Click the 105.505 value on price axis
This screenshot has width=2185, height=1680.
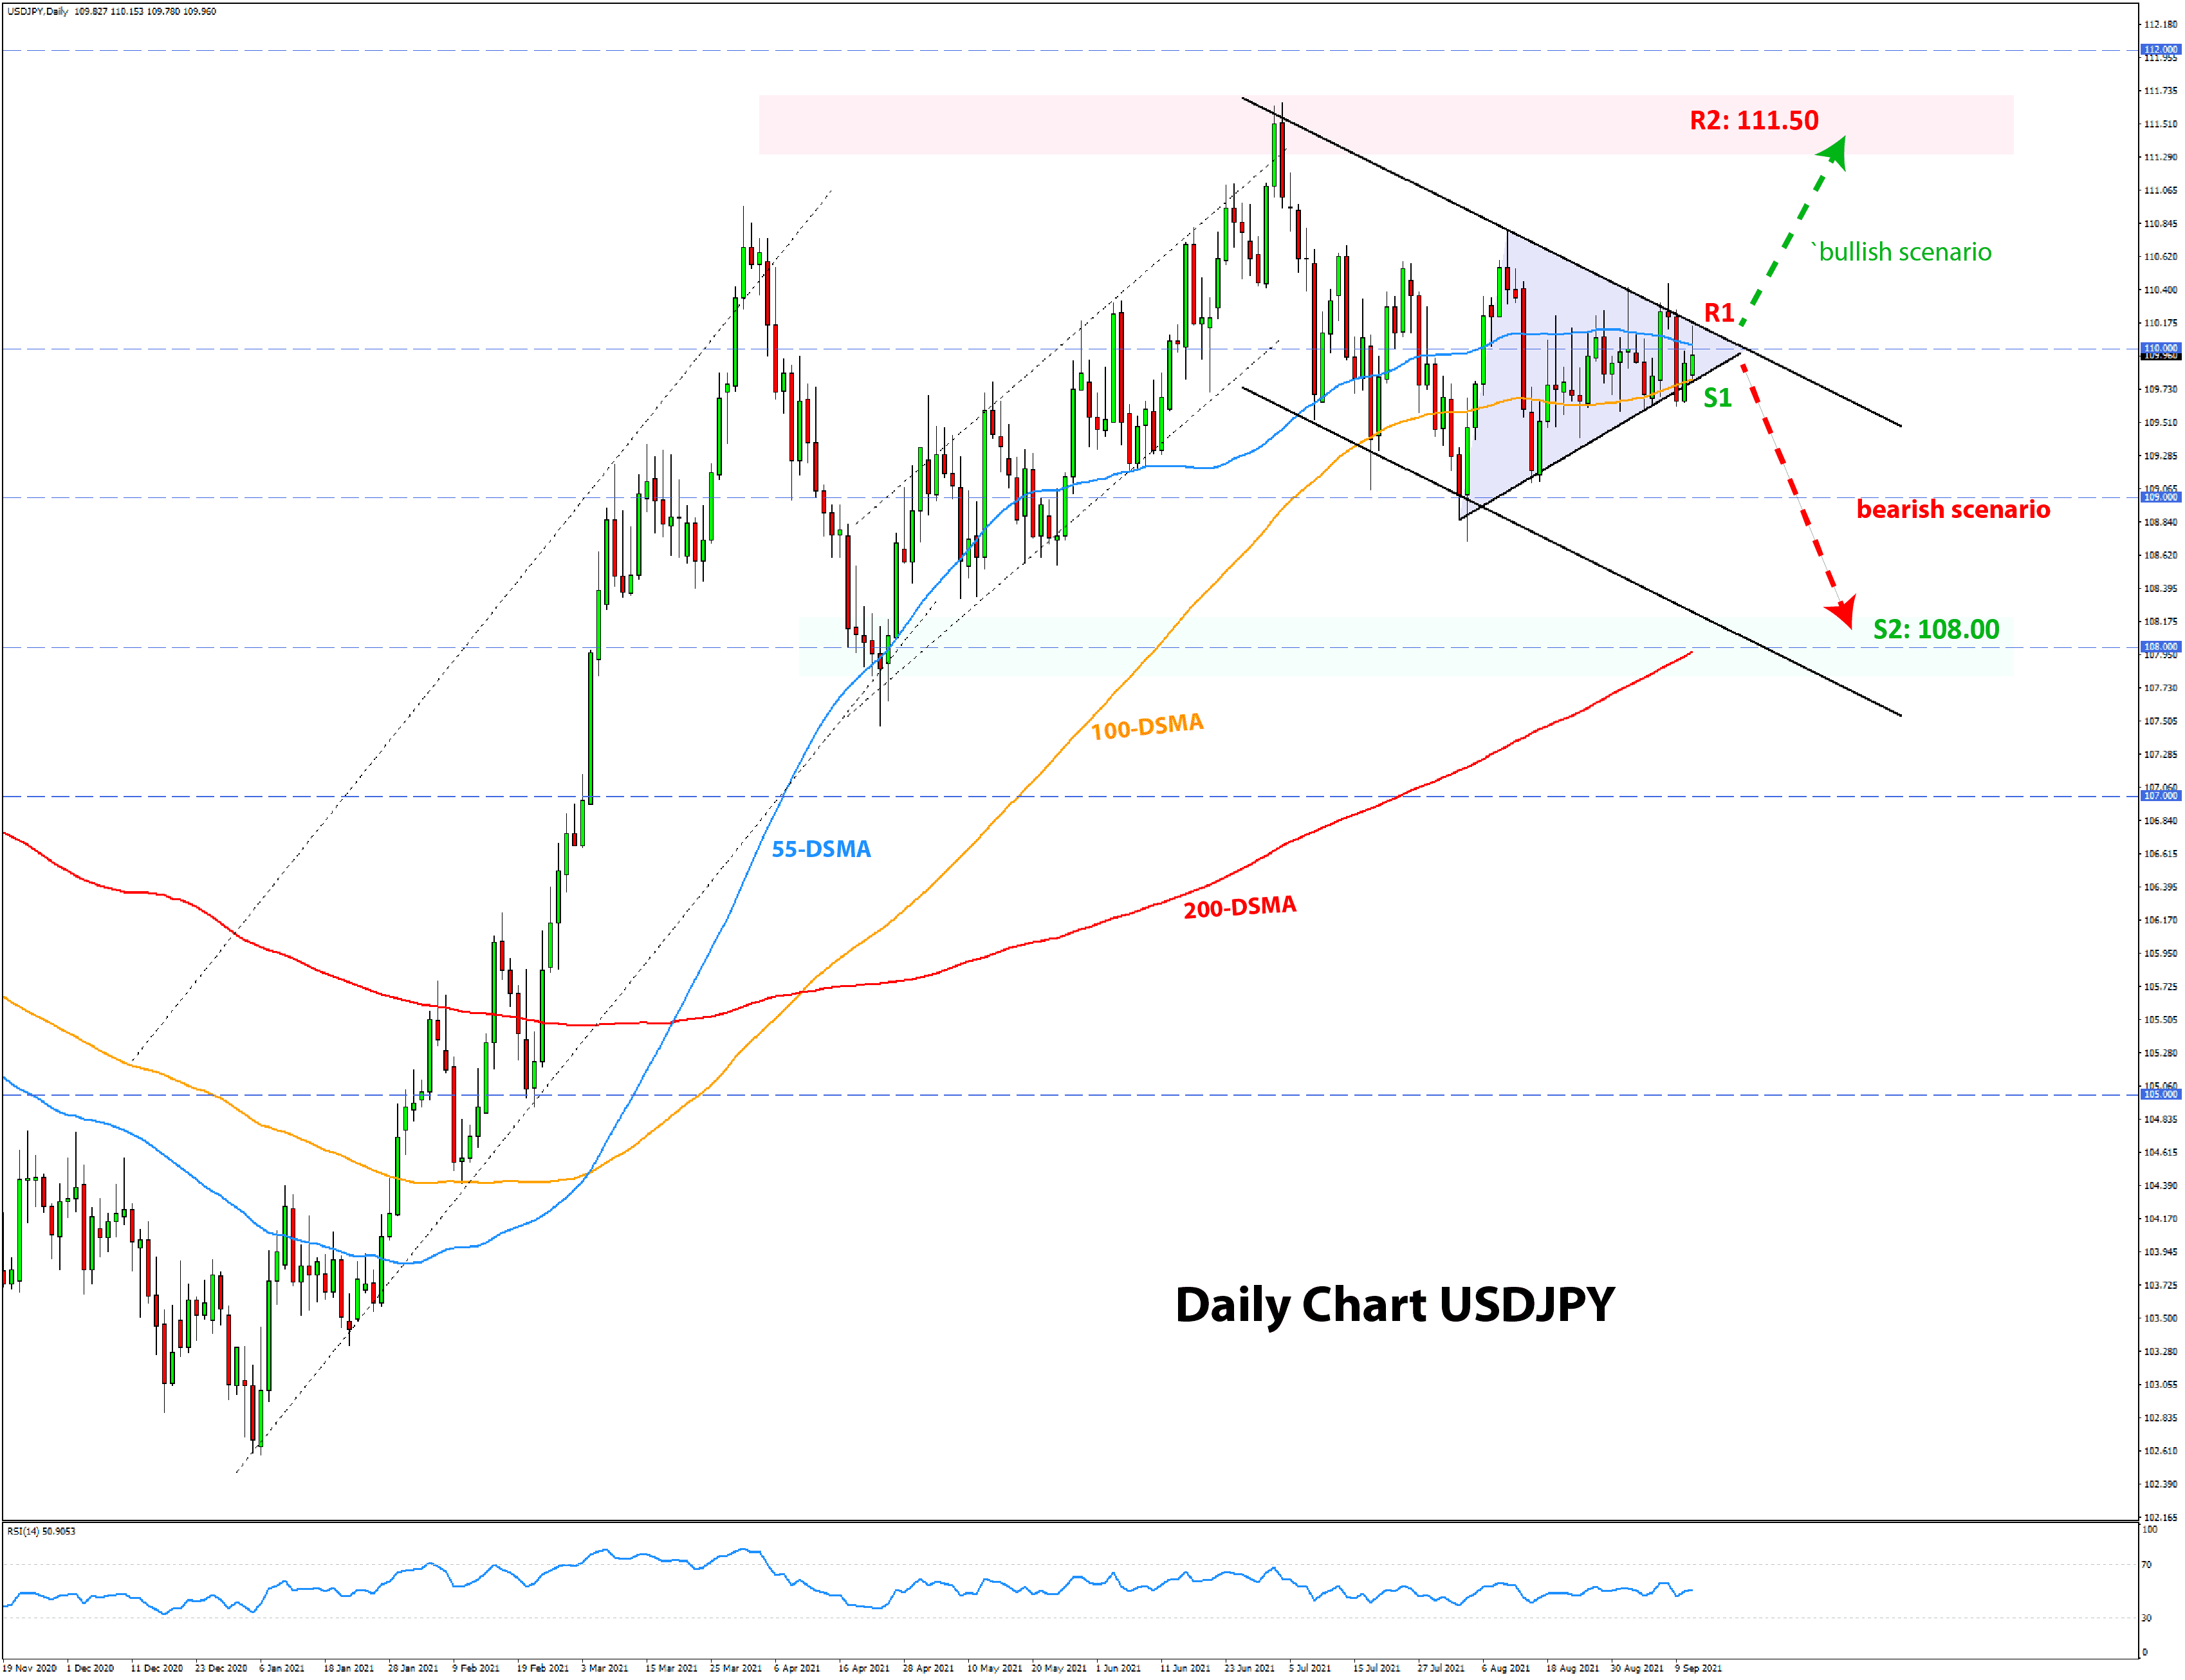pyautogui.click(x=2160, y=1020)
